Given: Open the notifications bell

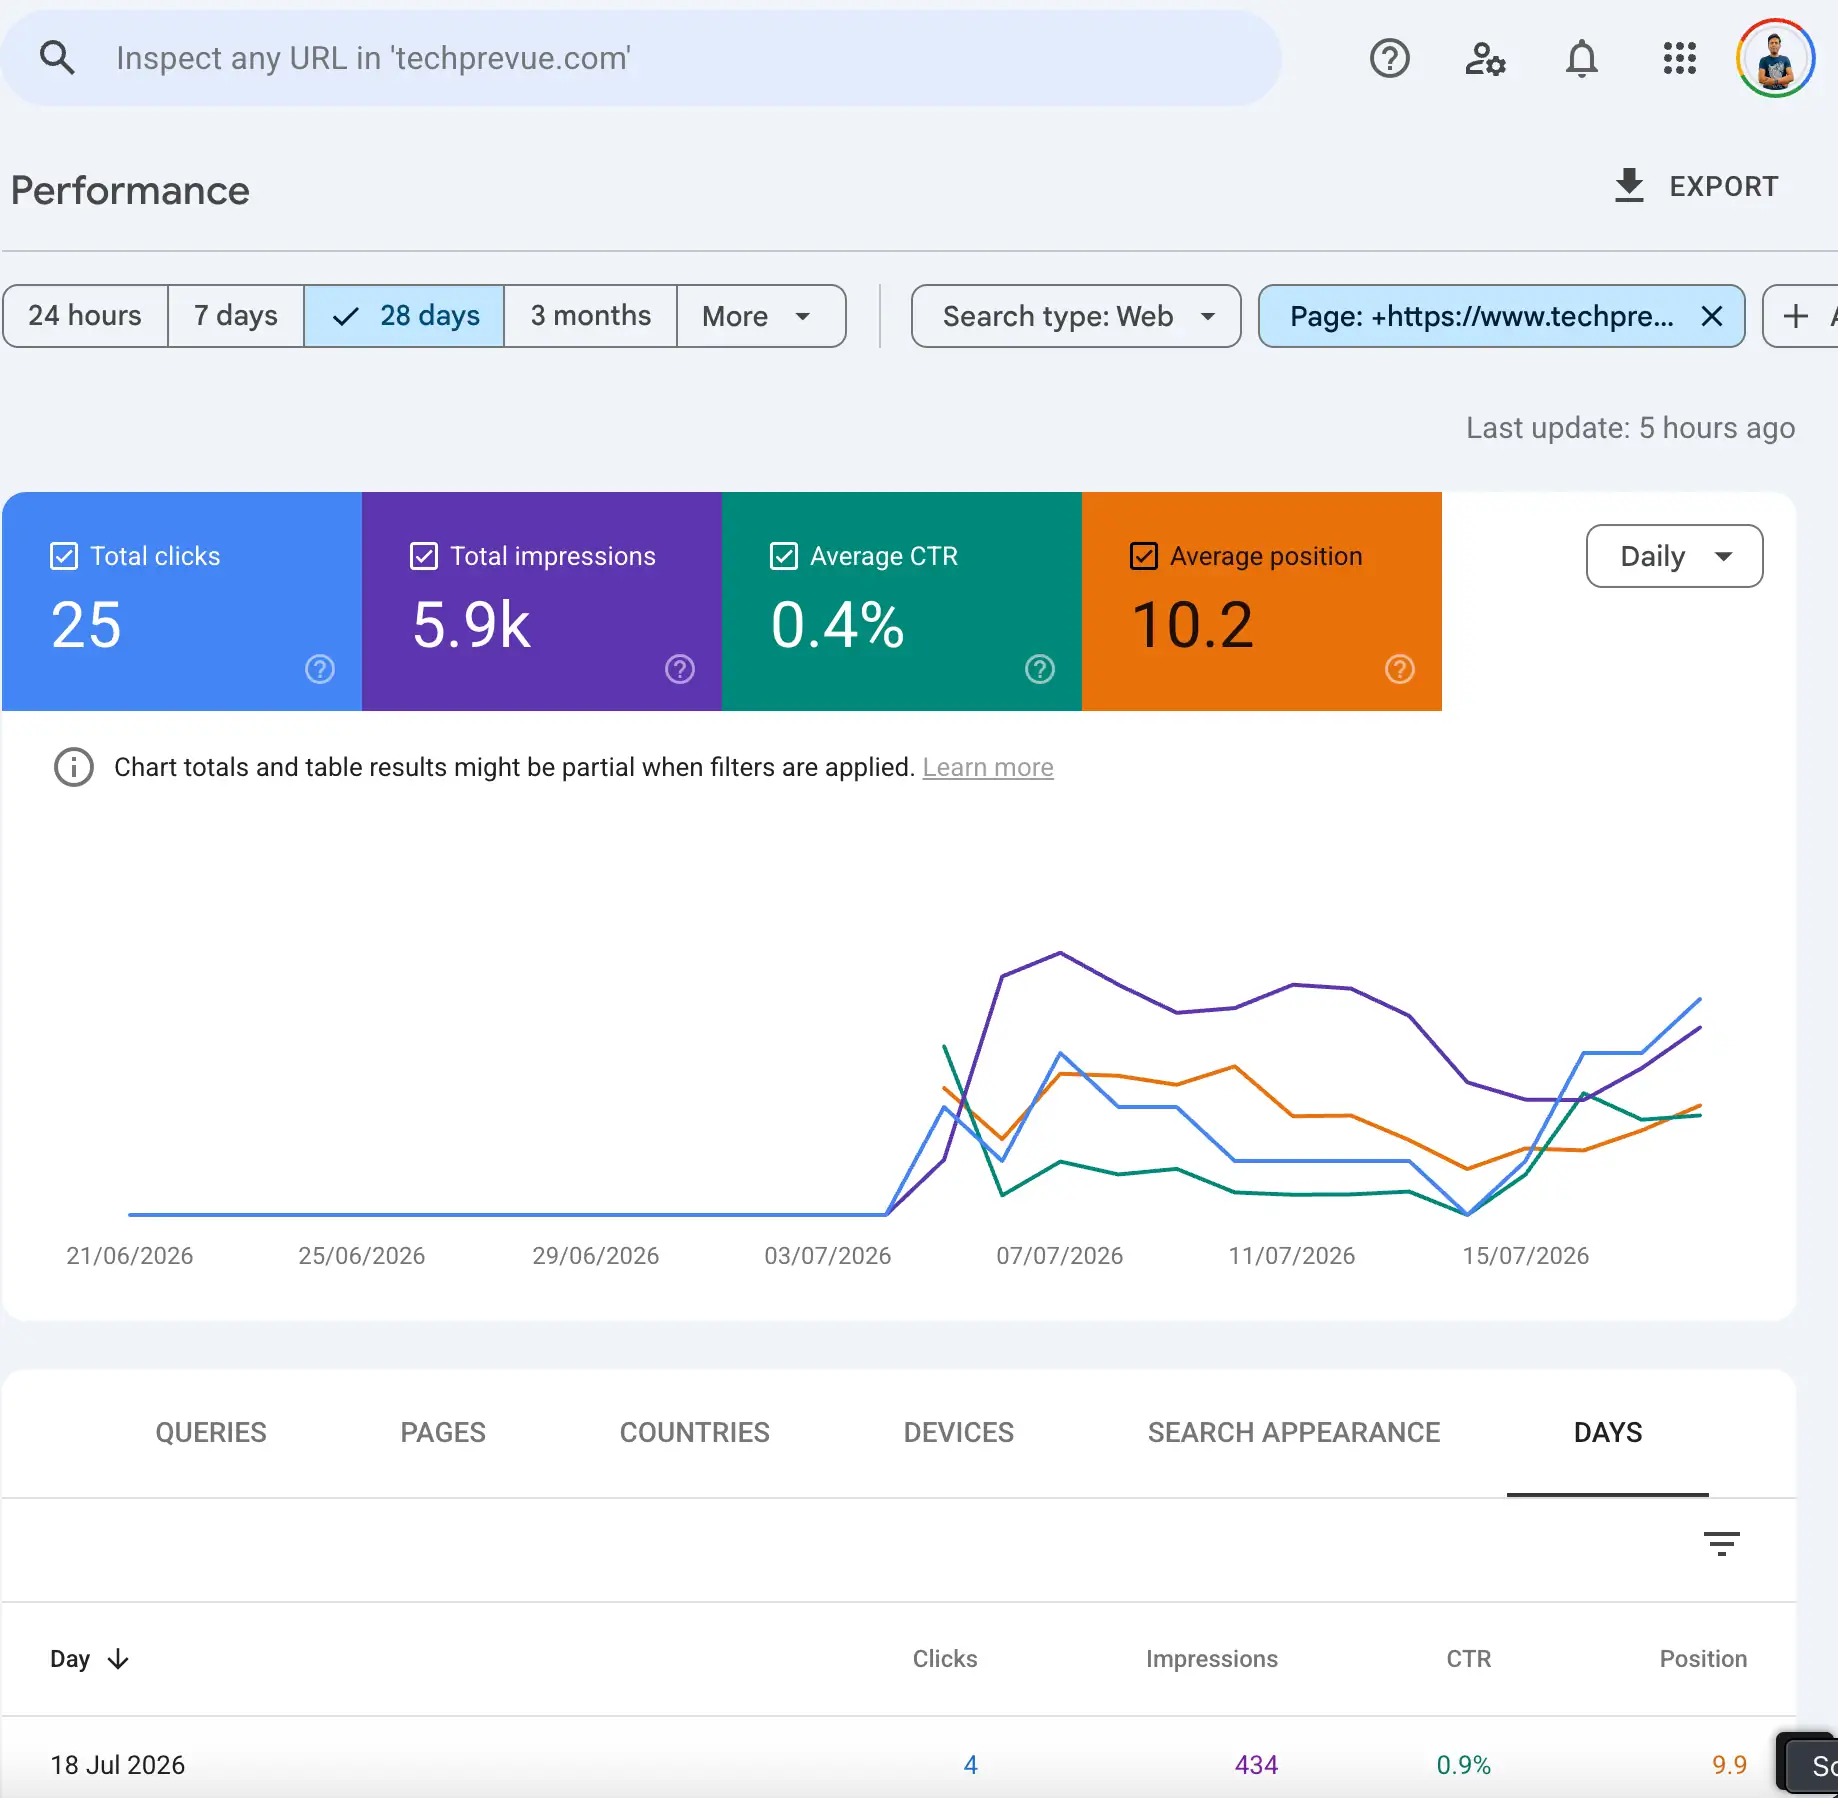Looking at the screenshot, I should [x=1581, y=59].
